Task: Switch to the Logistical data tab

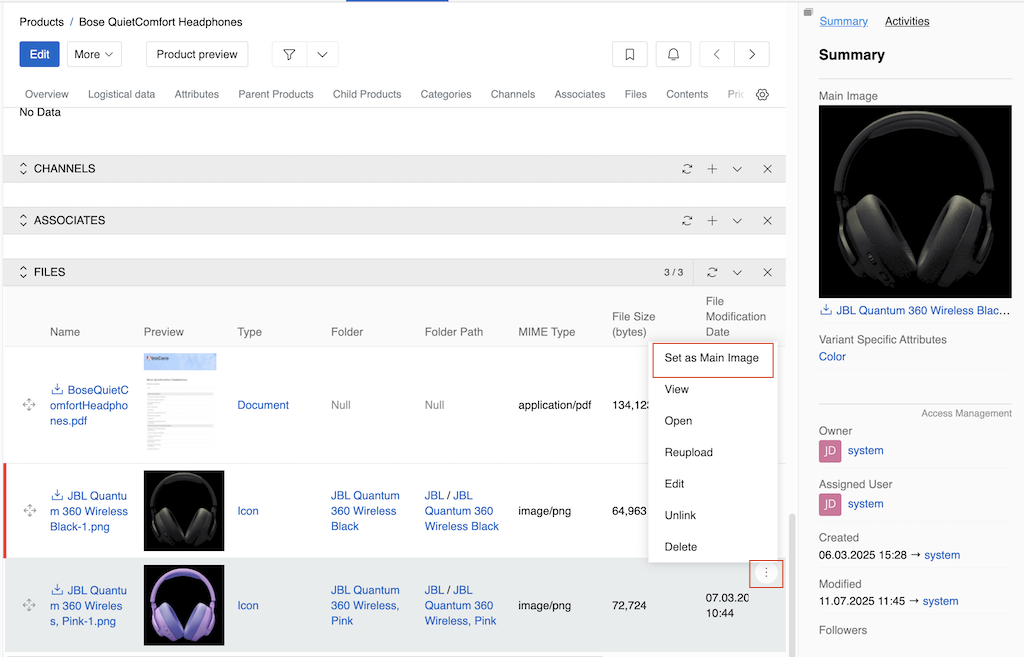Action: pos(121,94)
